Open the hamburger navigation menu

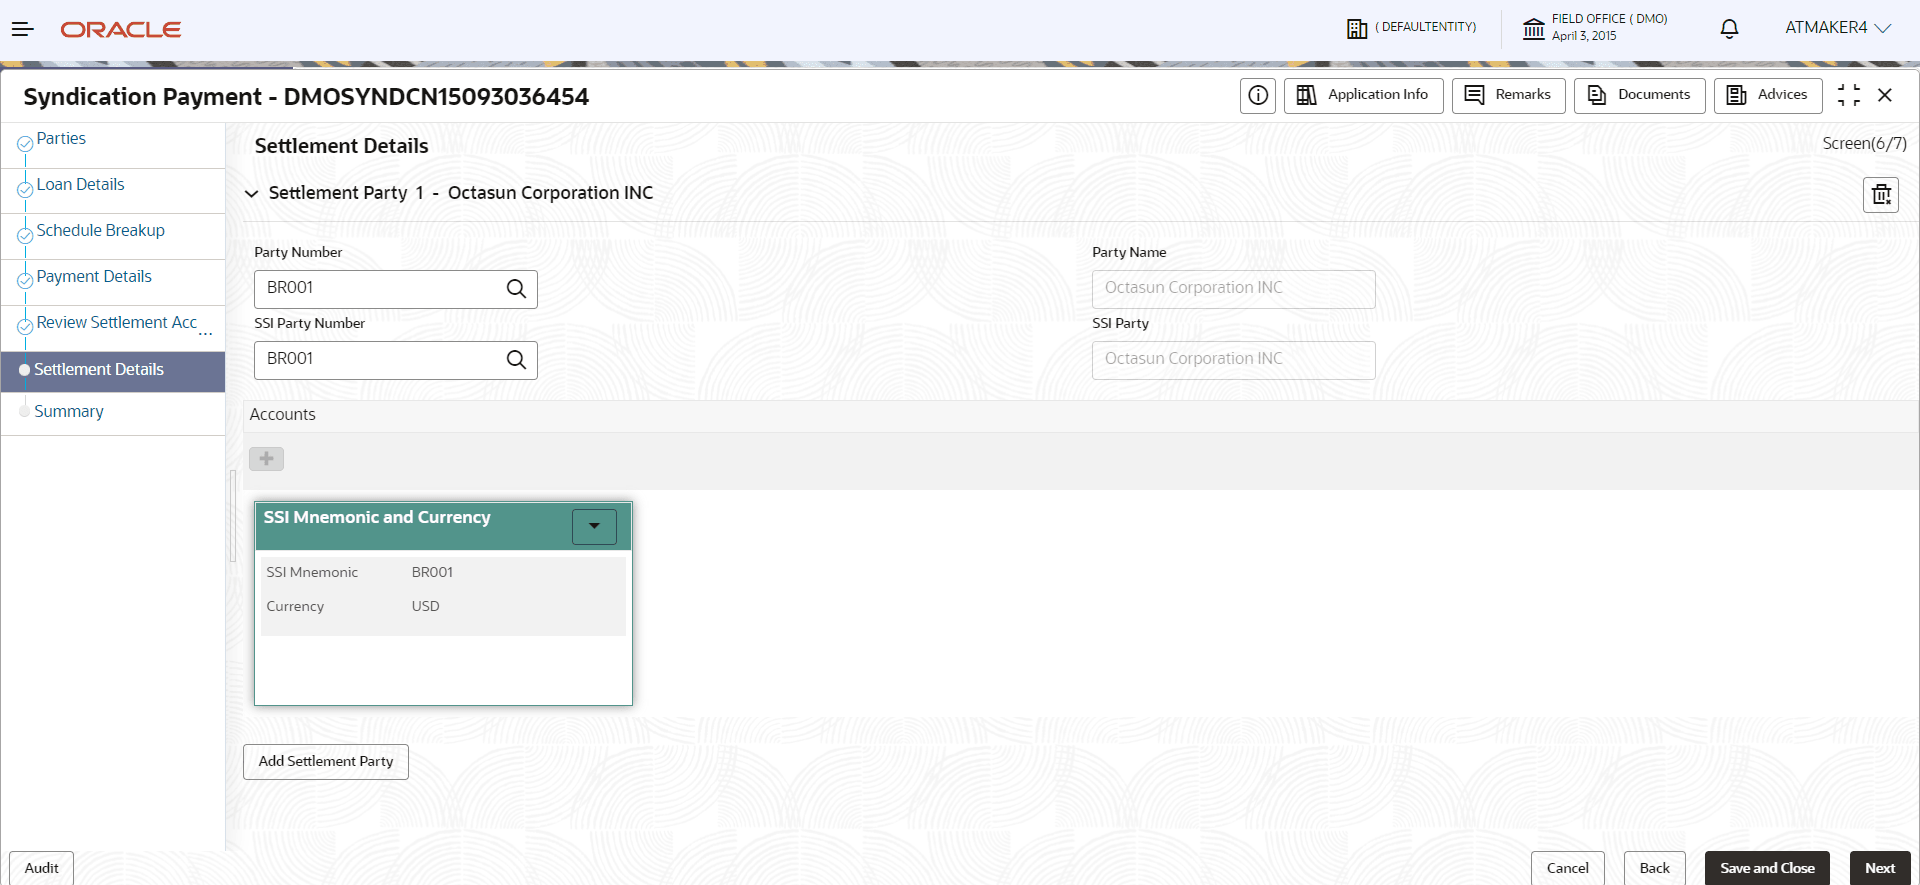click(22, 29)
